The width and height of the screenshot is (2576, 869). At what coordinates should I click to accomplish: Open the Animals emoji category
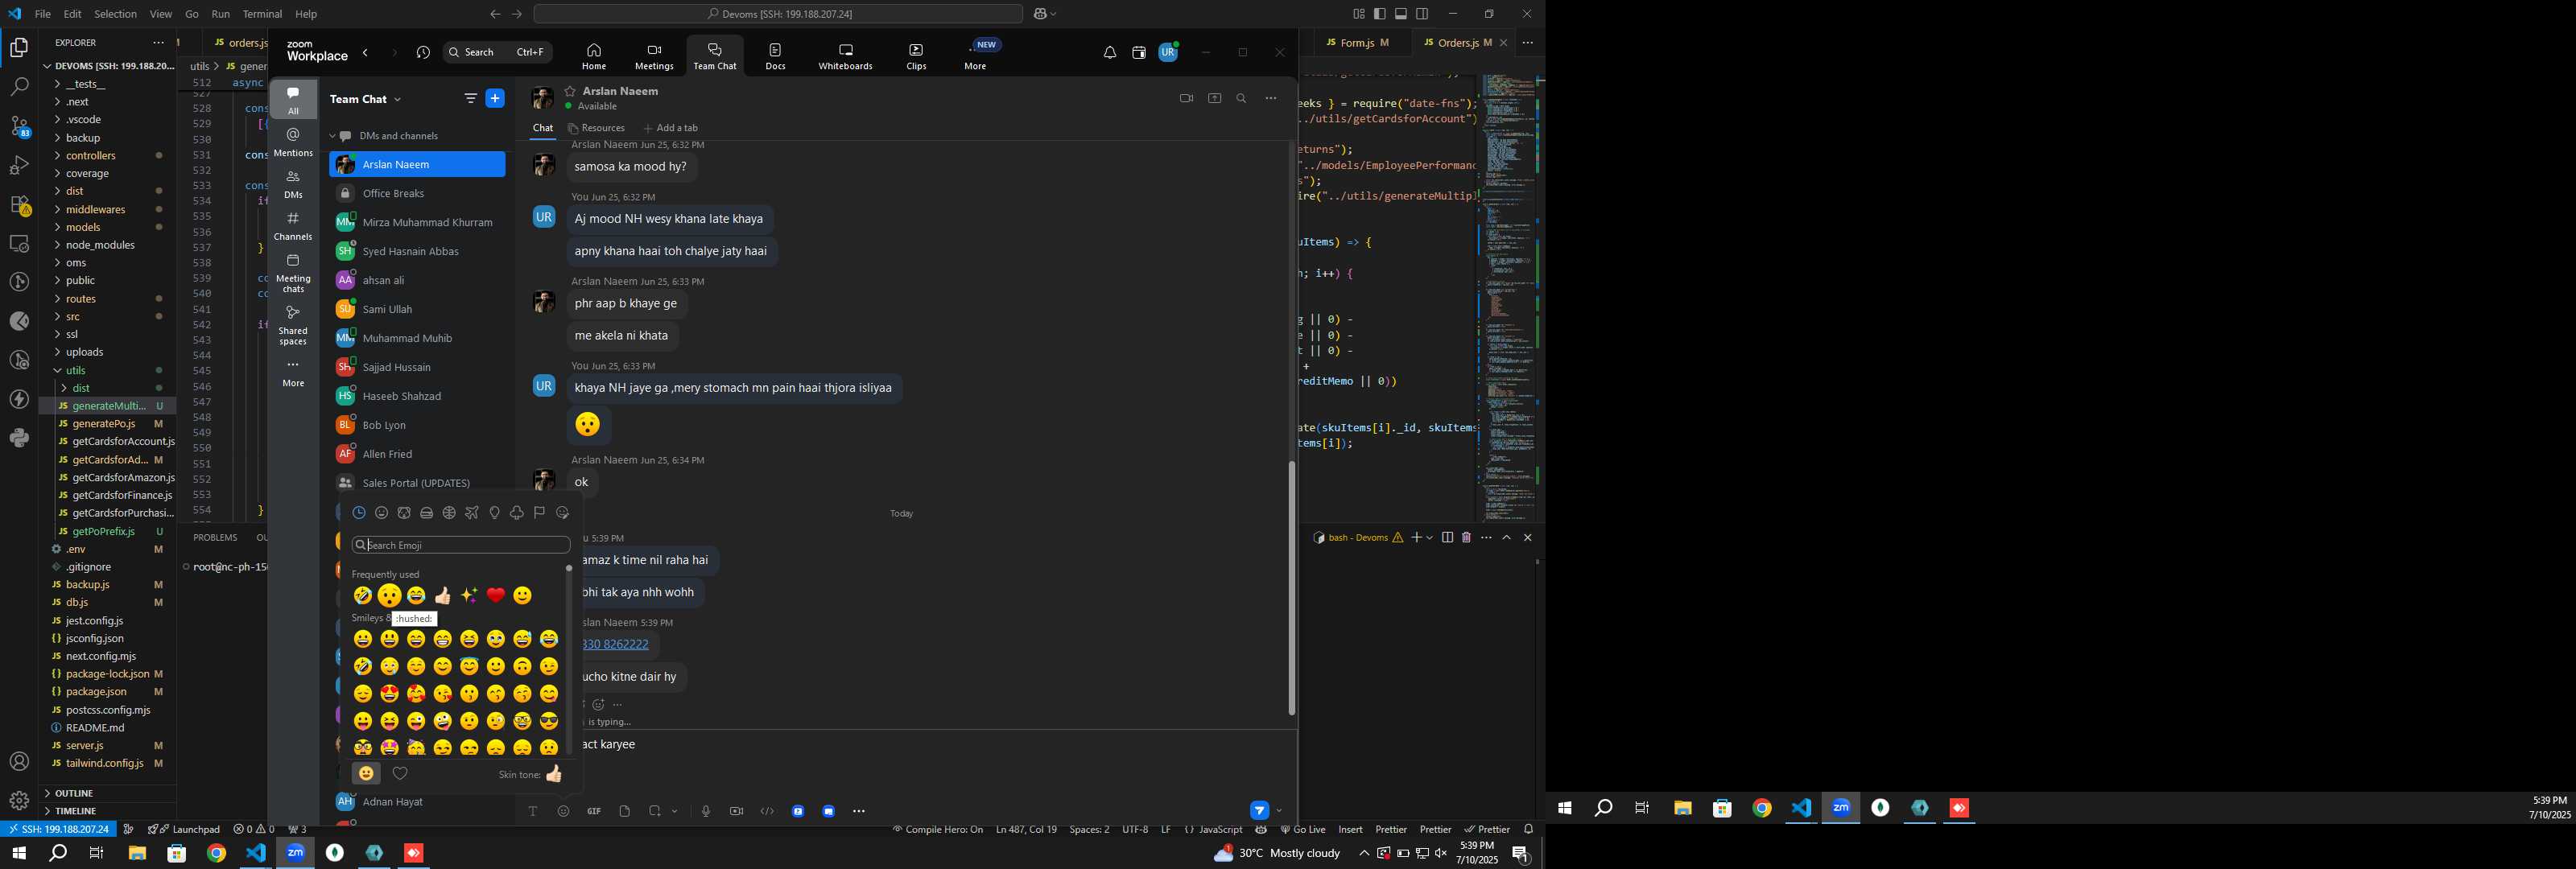404,512
